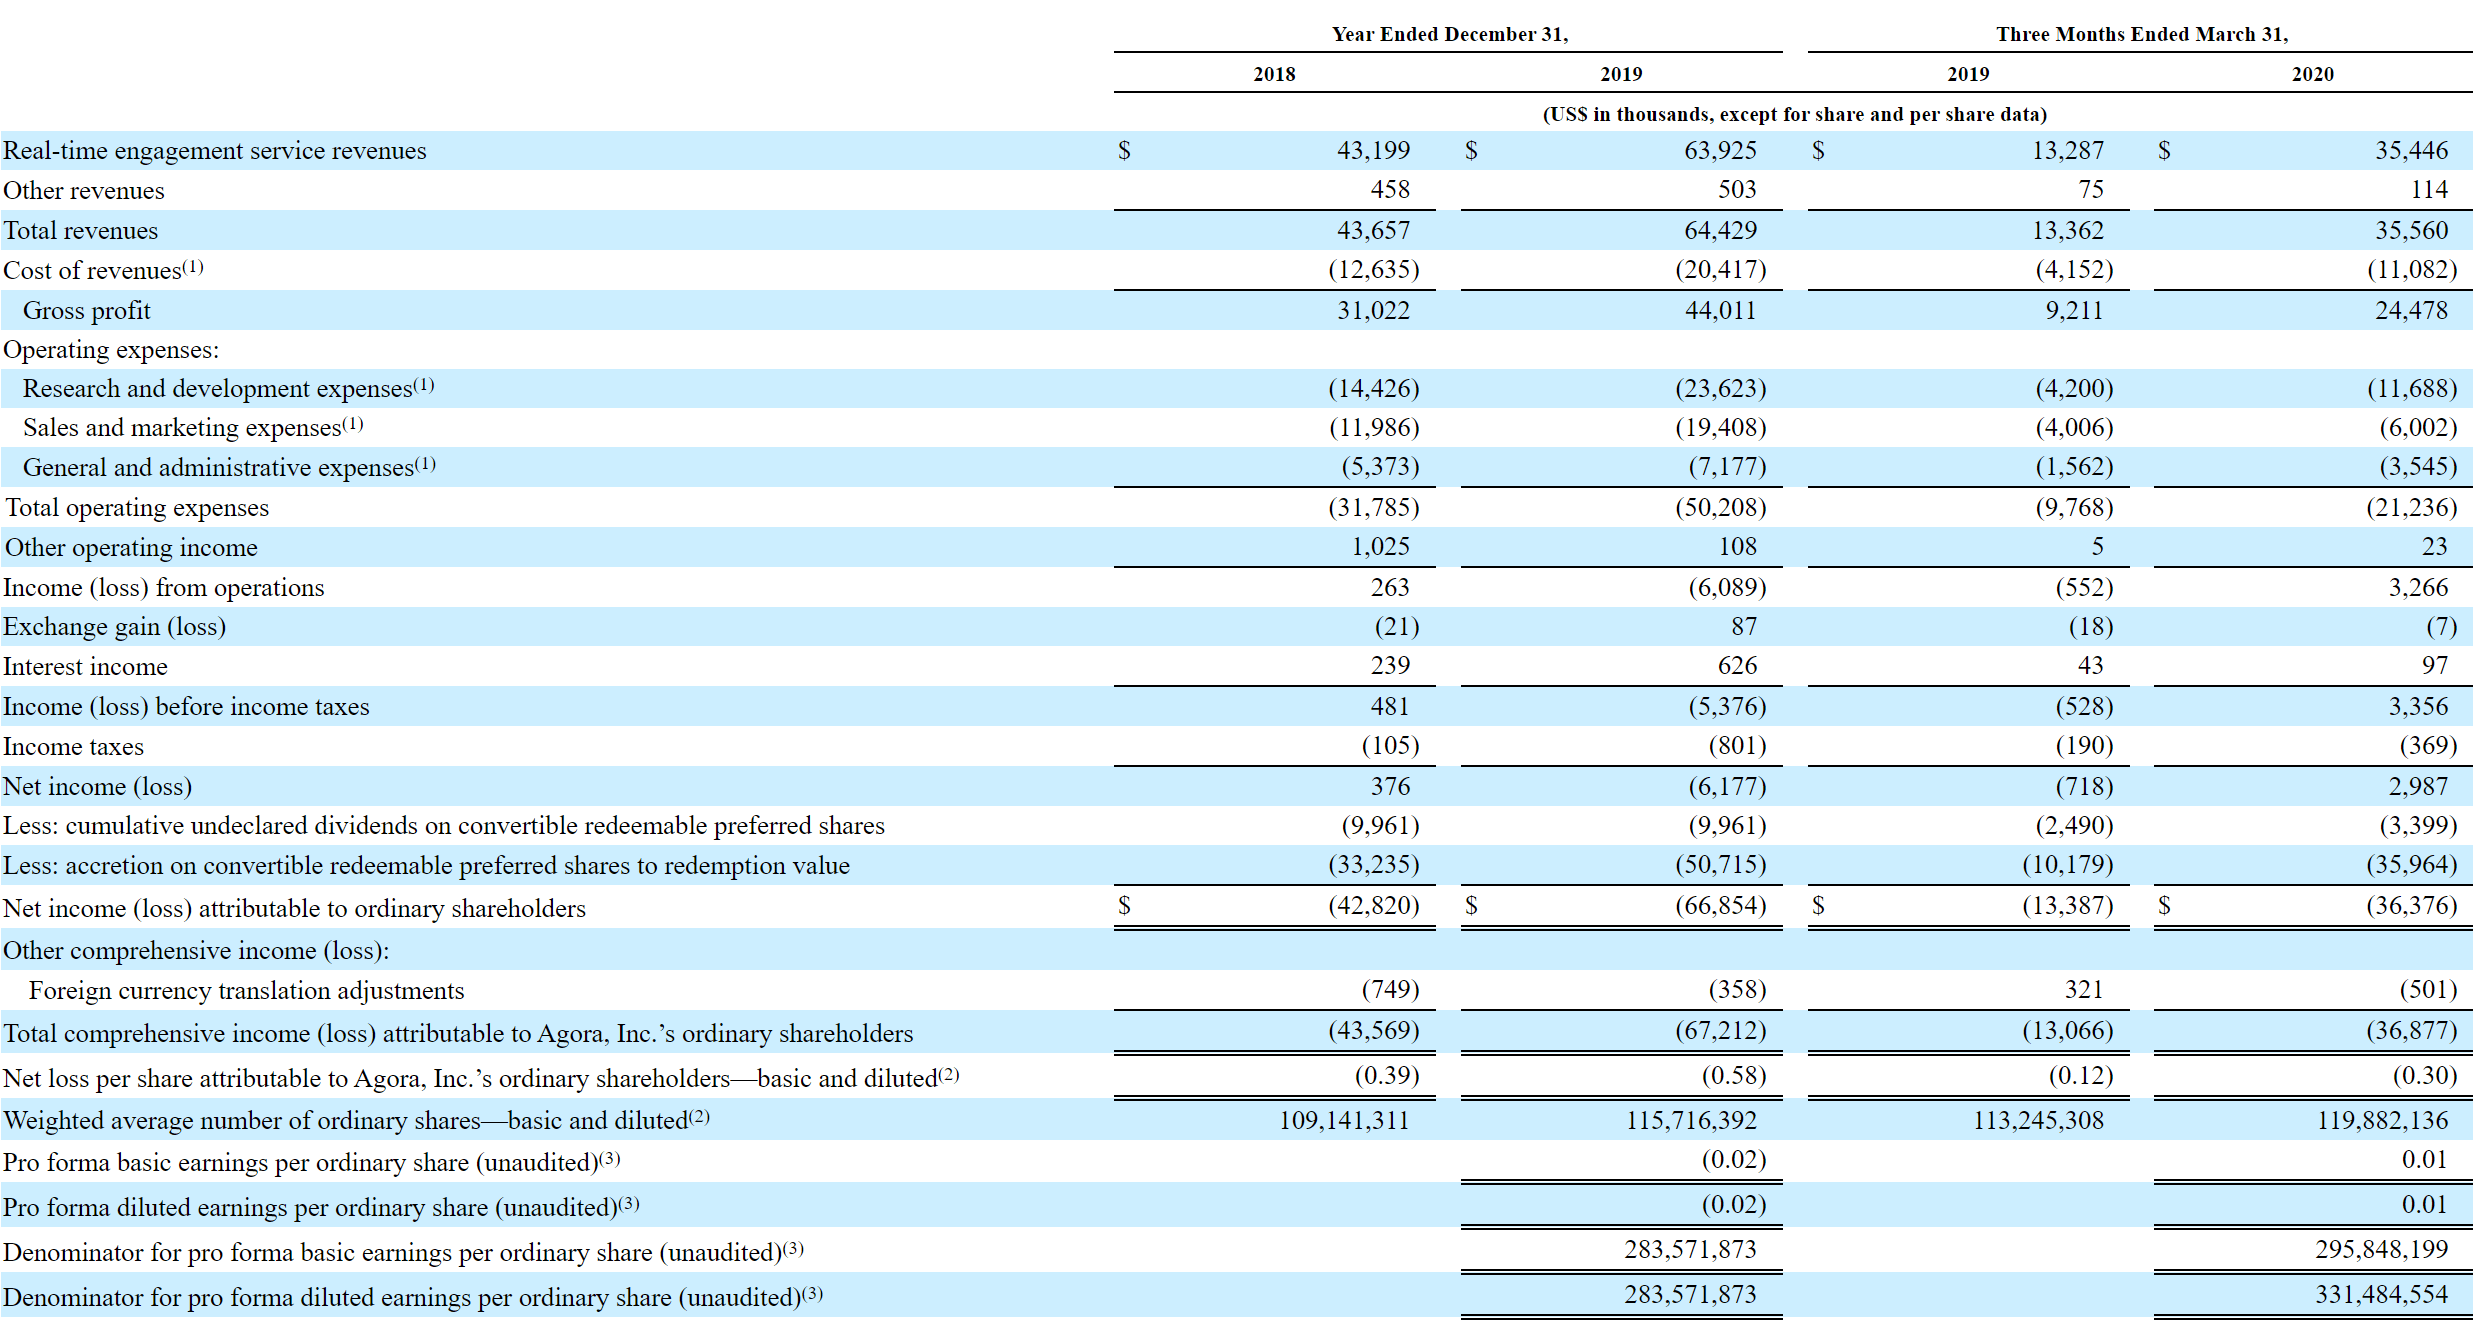Click Foreign currency translation adjustments label
The width and height of the screenshot is (2482, 1324).
246,991
